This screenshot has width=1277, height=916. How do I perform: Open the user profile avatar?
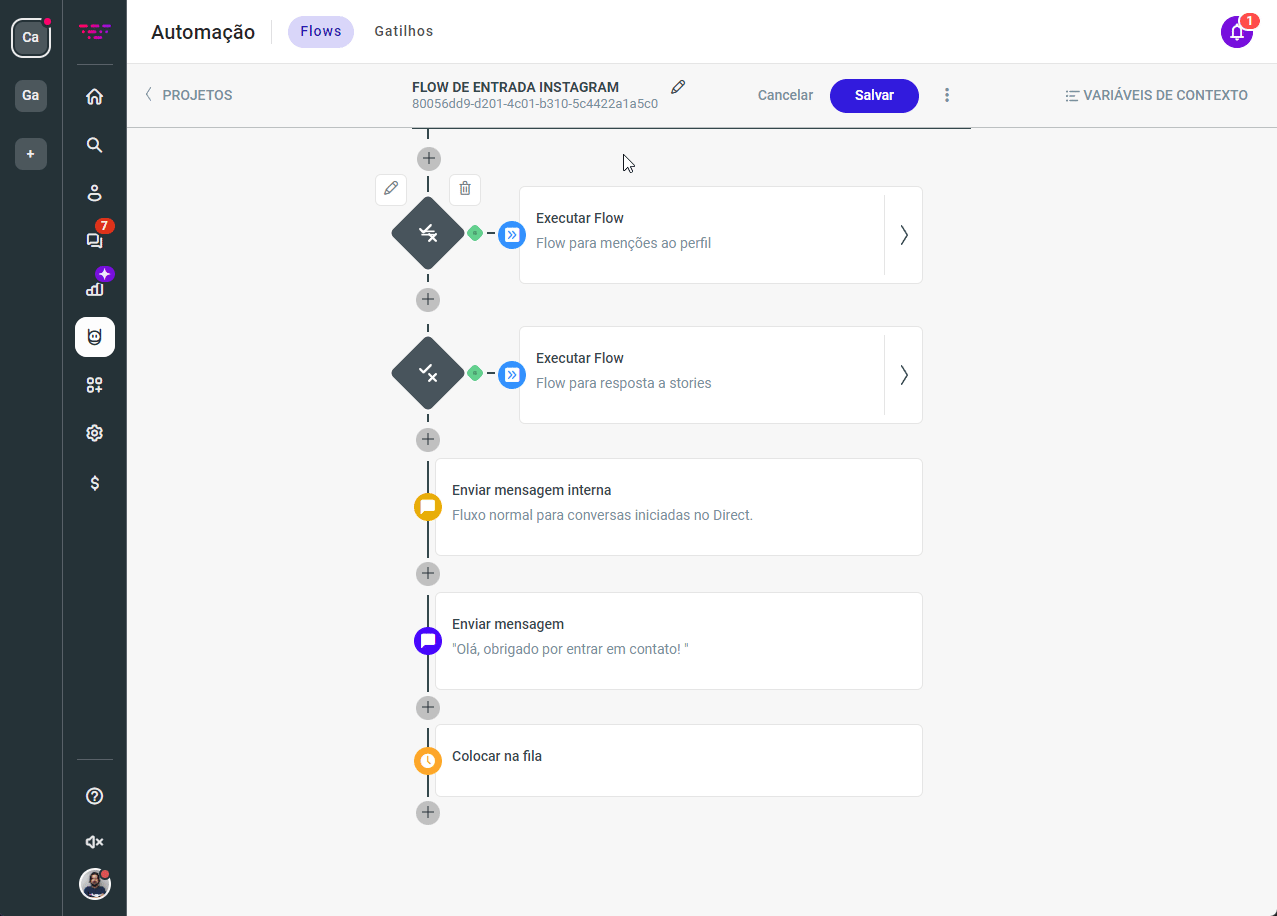coord(95,884)
